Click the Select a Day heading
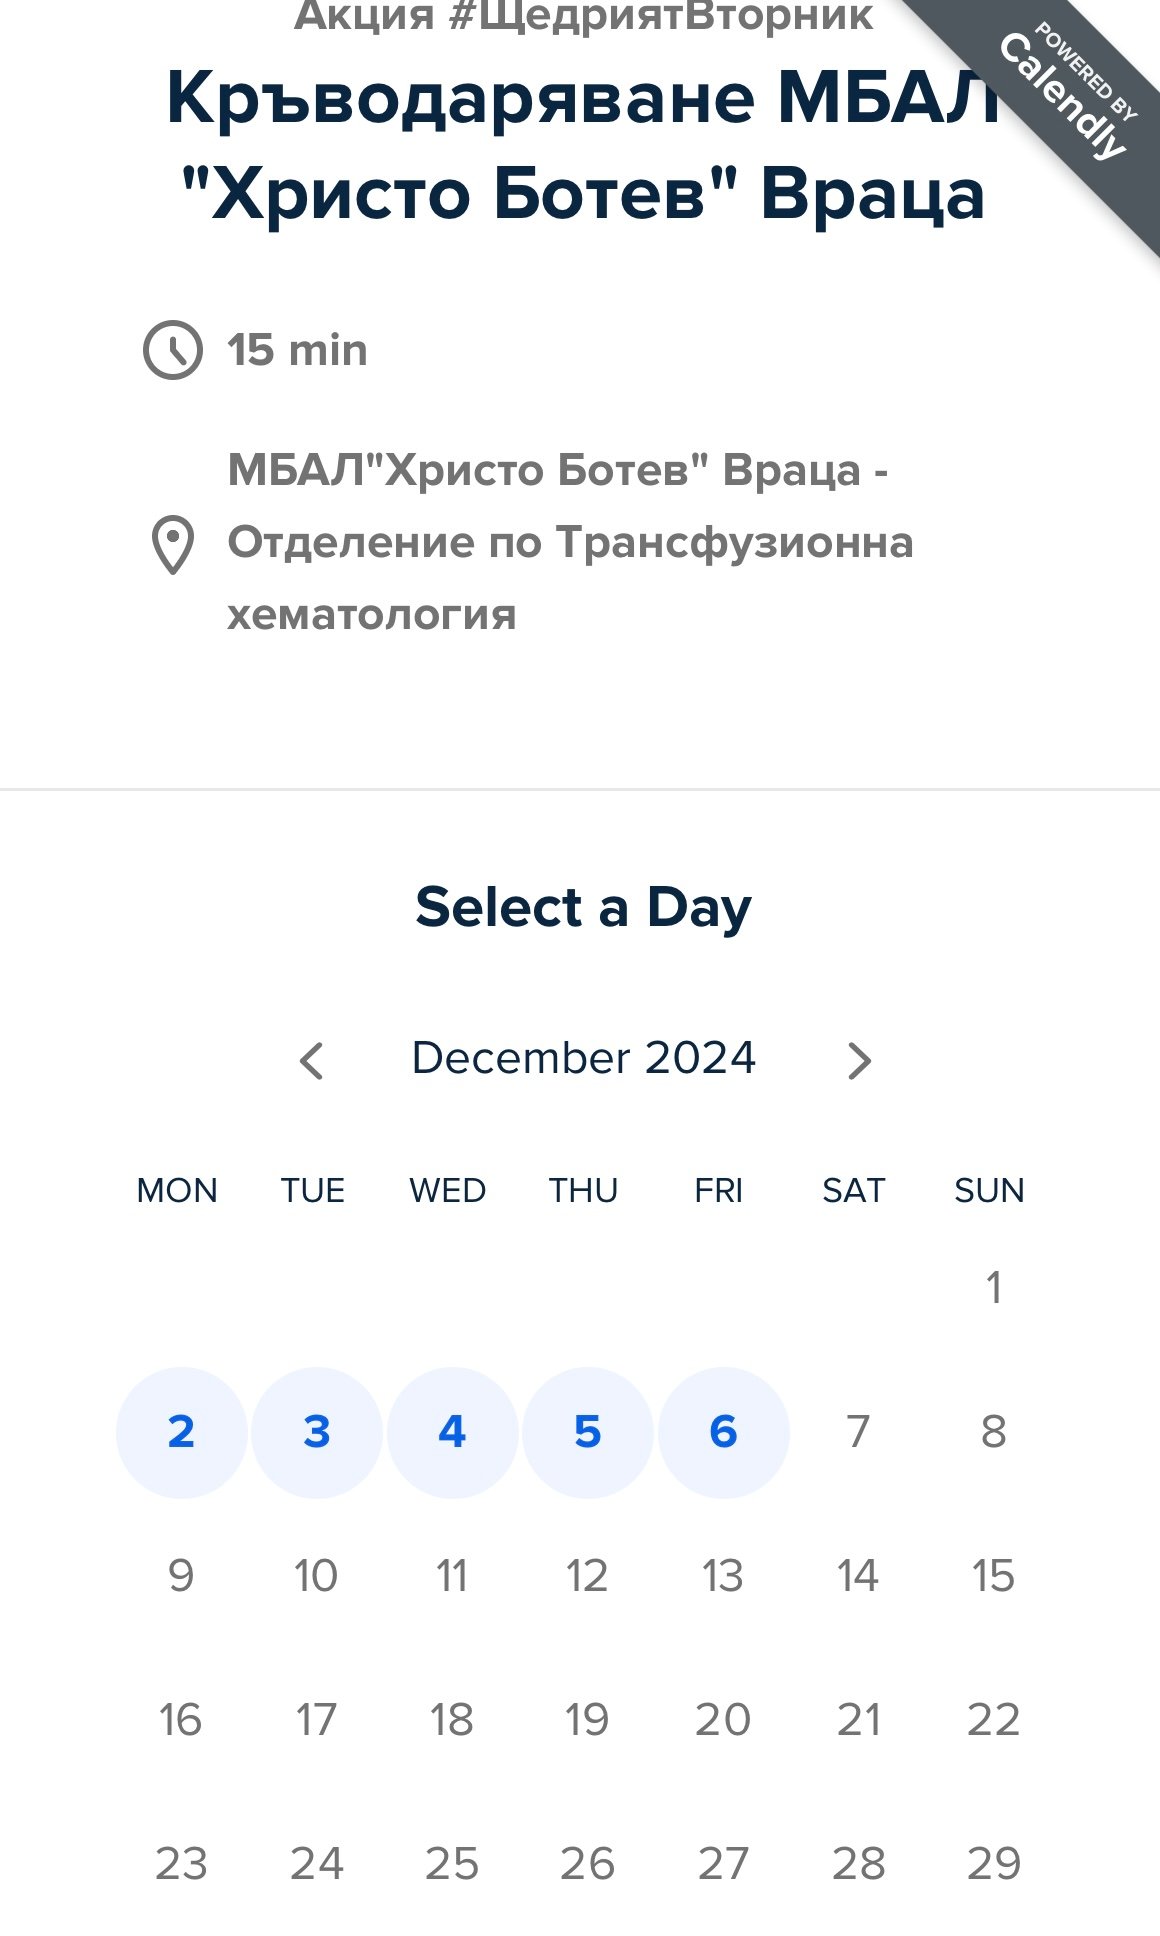This screenshot has width=1160, height=1936. click(583, 908)
